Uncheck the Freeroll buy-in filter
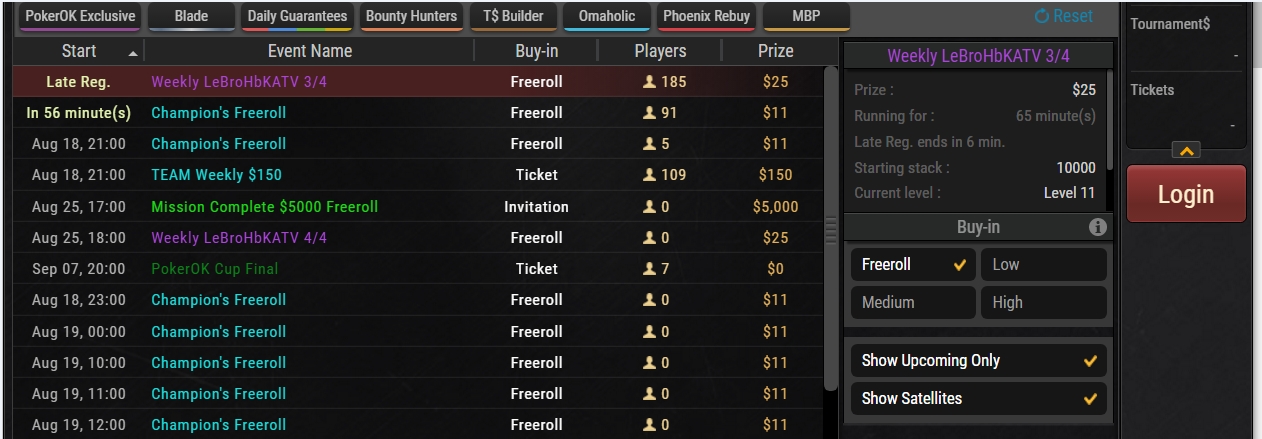 913,265
